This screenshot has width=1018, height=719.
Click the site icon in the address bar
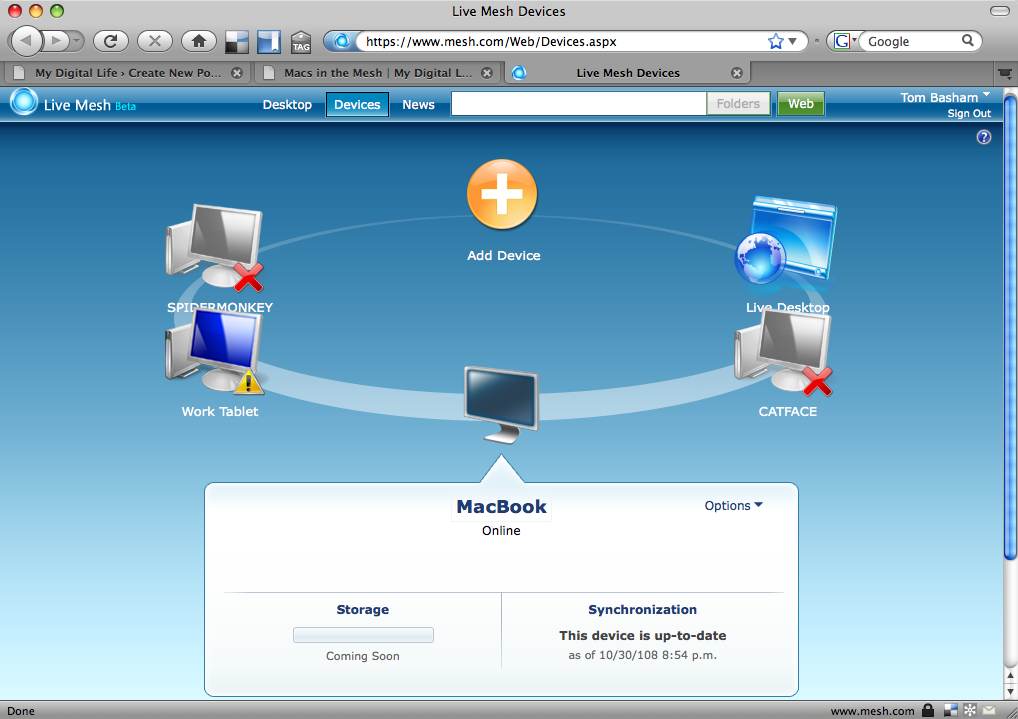[x=341, y=41]
